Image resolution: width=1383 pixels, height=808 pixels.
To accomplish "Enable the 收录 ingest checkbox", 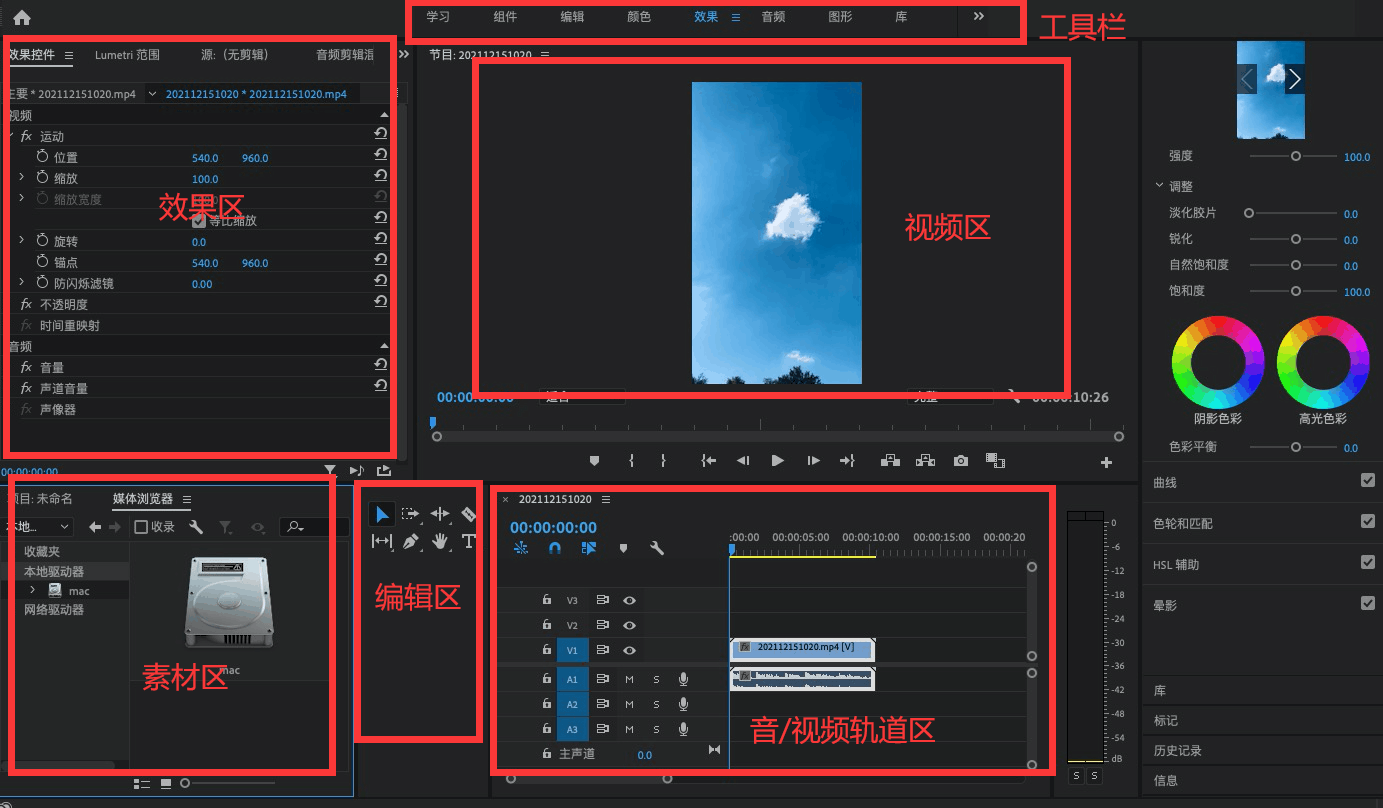I will coord(142,527).
